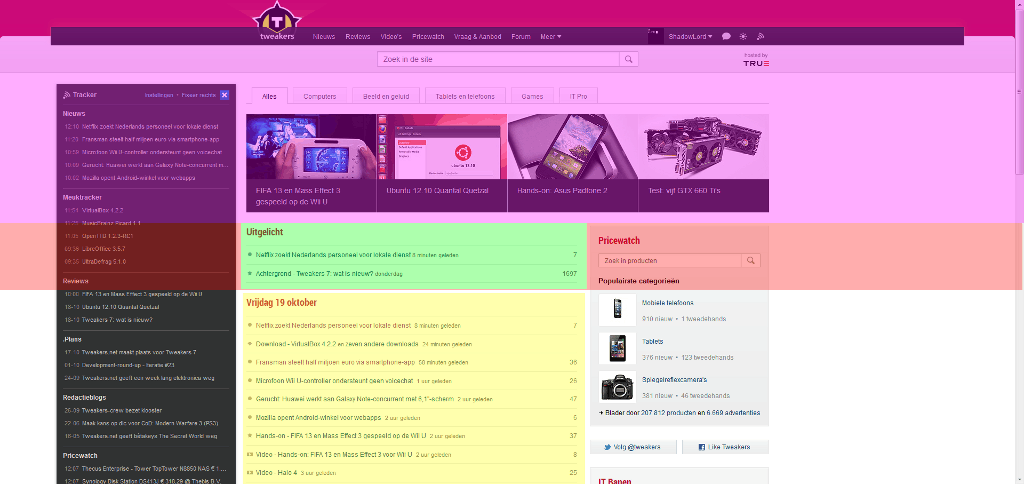
Task: Open the Spiegelreflexcamera's camera image
Action: [x=617, y=387]
